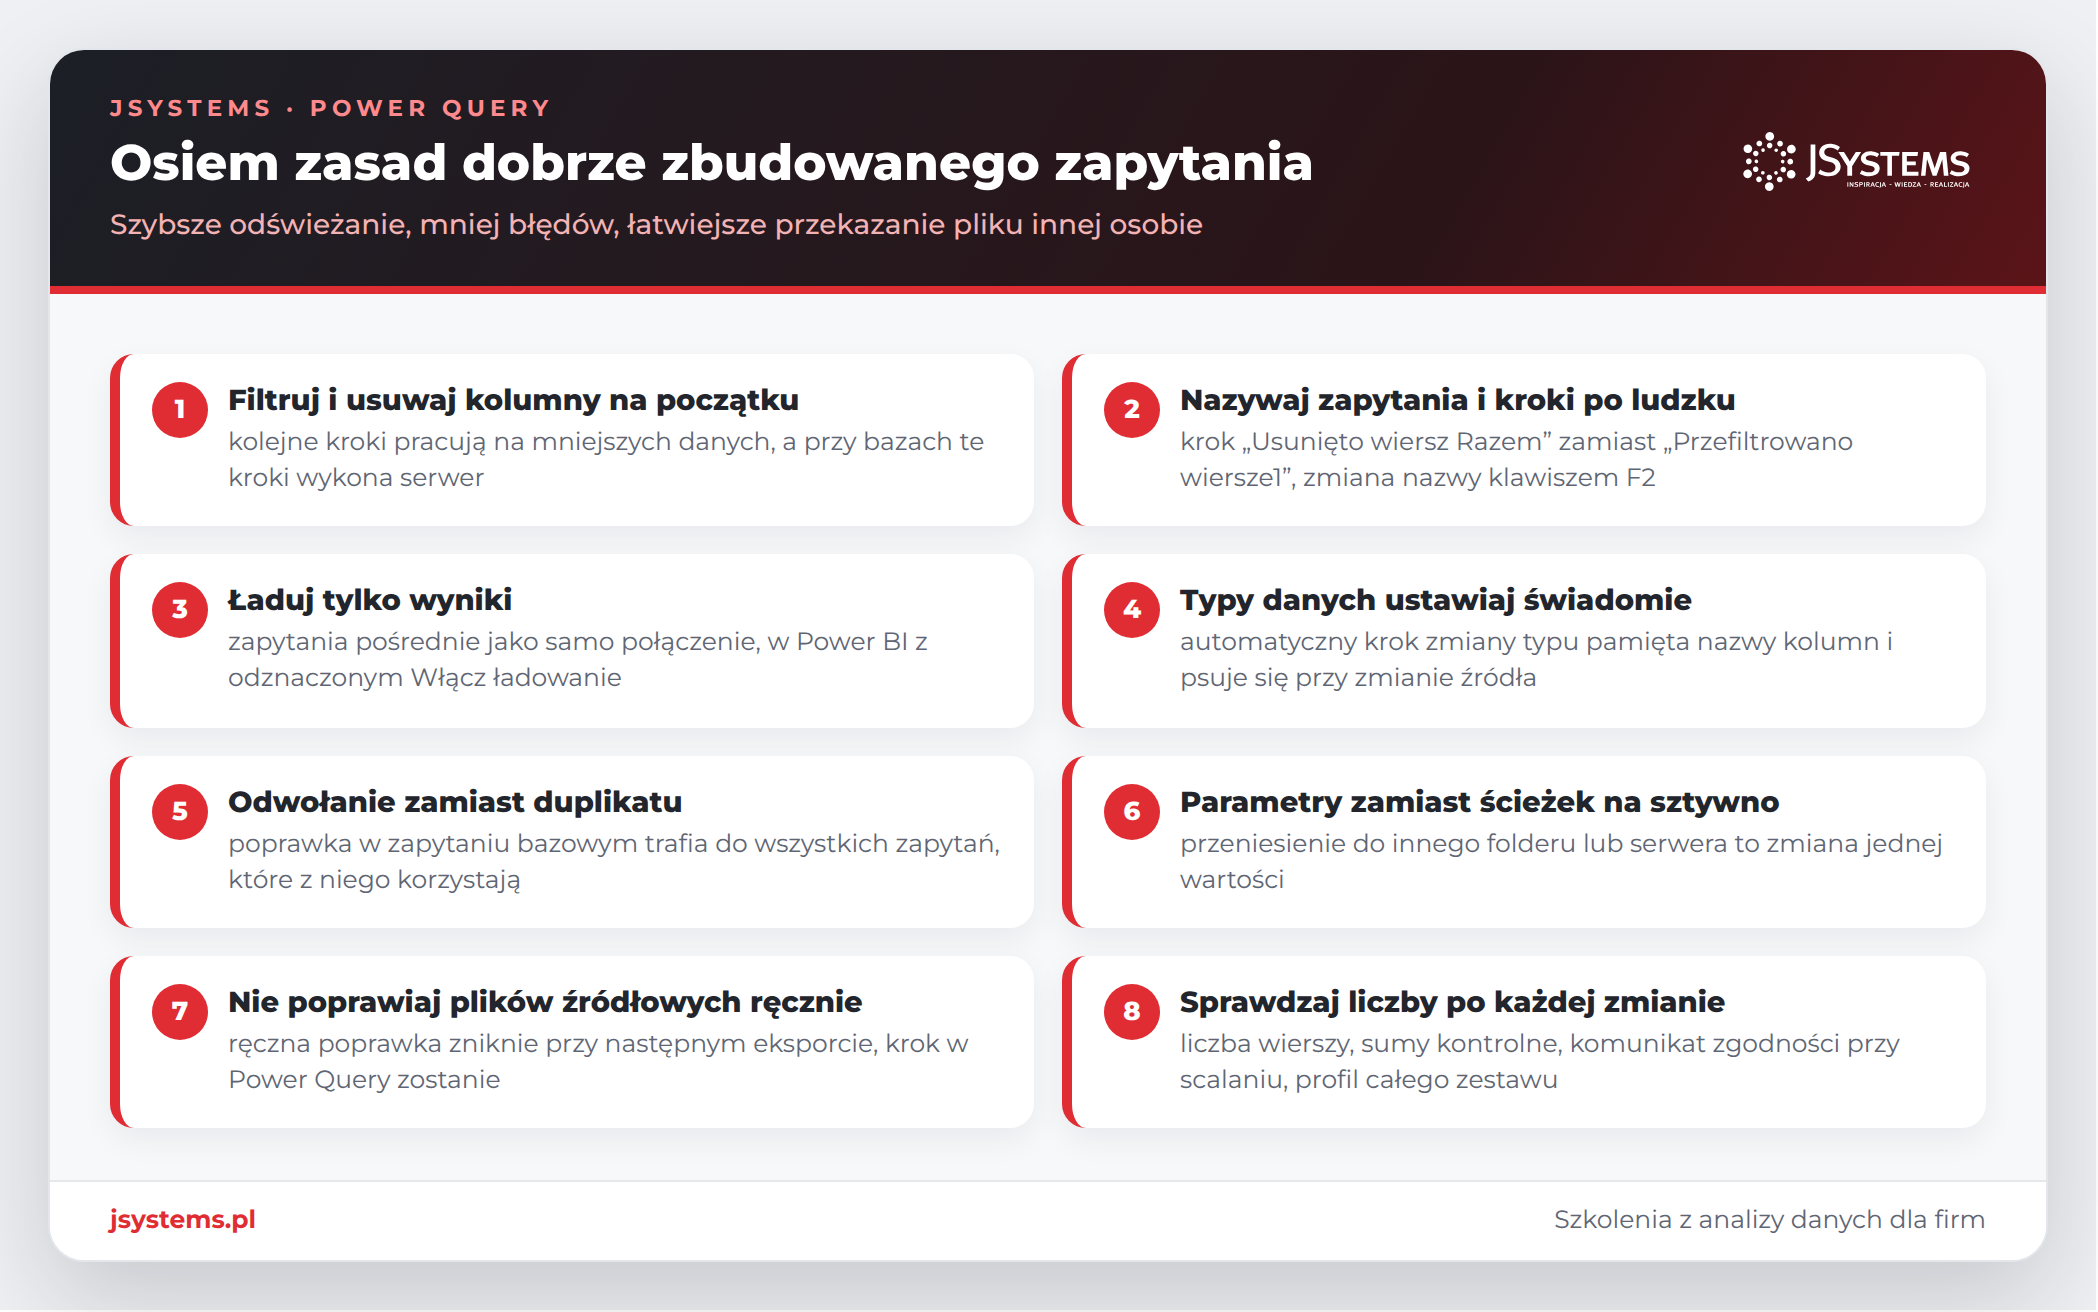This screenshot has width=2098, height=1312.
Task: Click description starting "zapytania pośrednie jako samo"
Action: (578, 660)
